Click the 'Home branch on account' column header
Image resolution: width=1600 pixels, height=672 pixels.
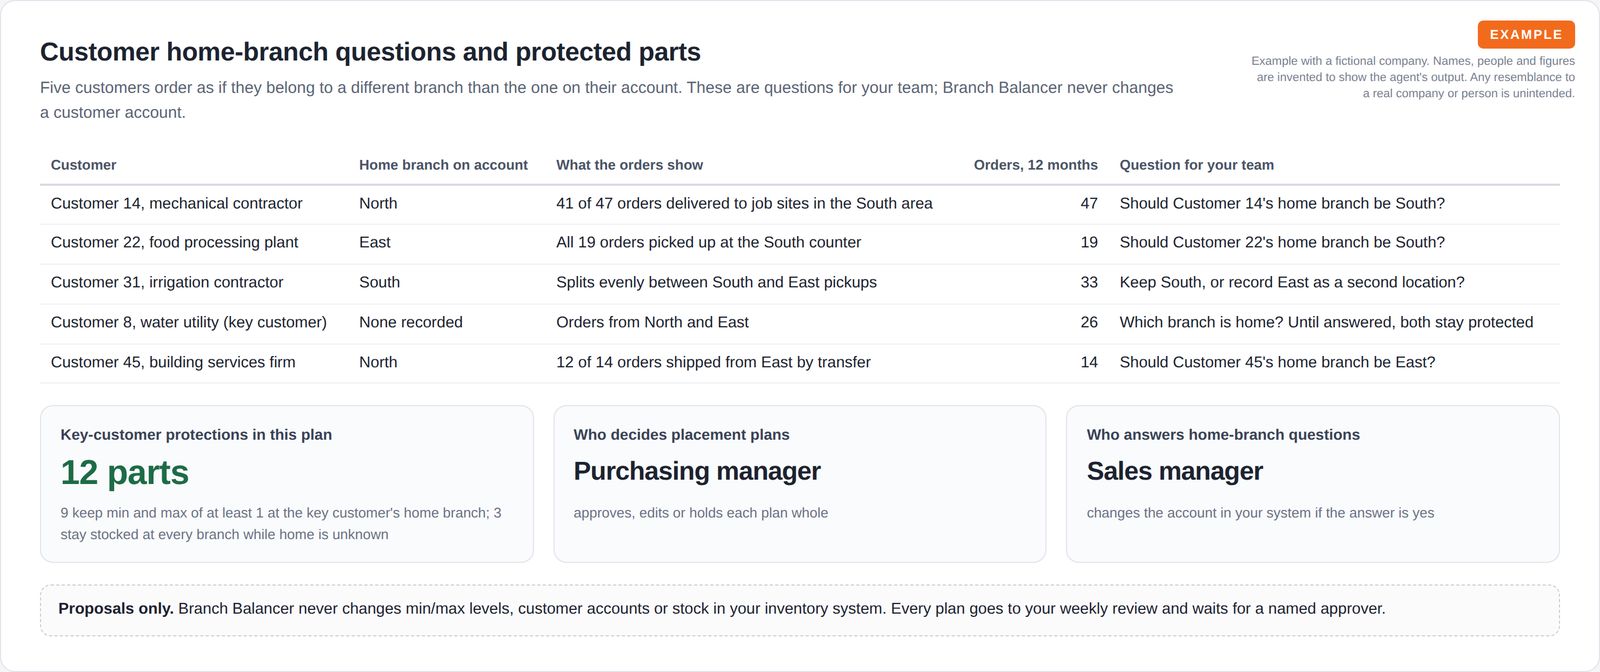pos(443,165)
